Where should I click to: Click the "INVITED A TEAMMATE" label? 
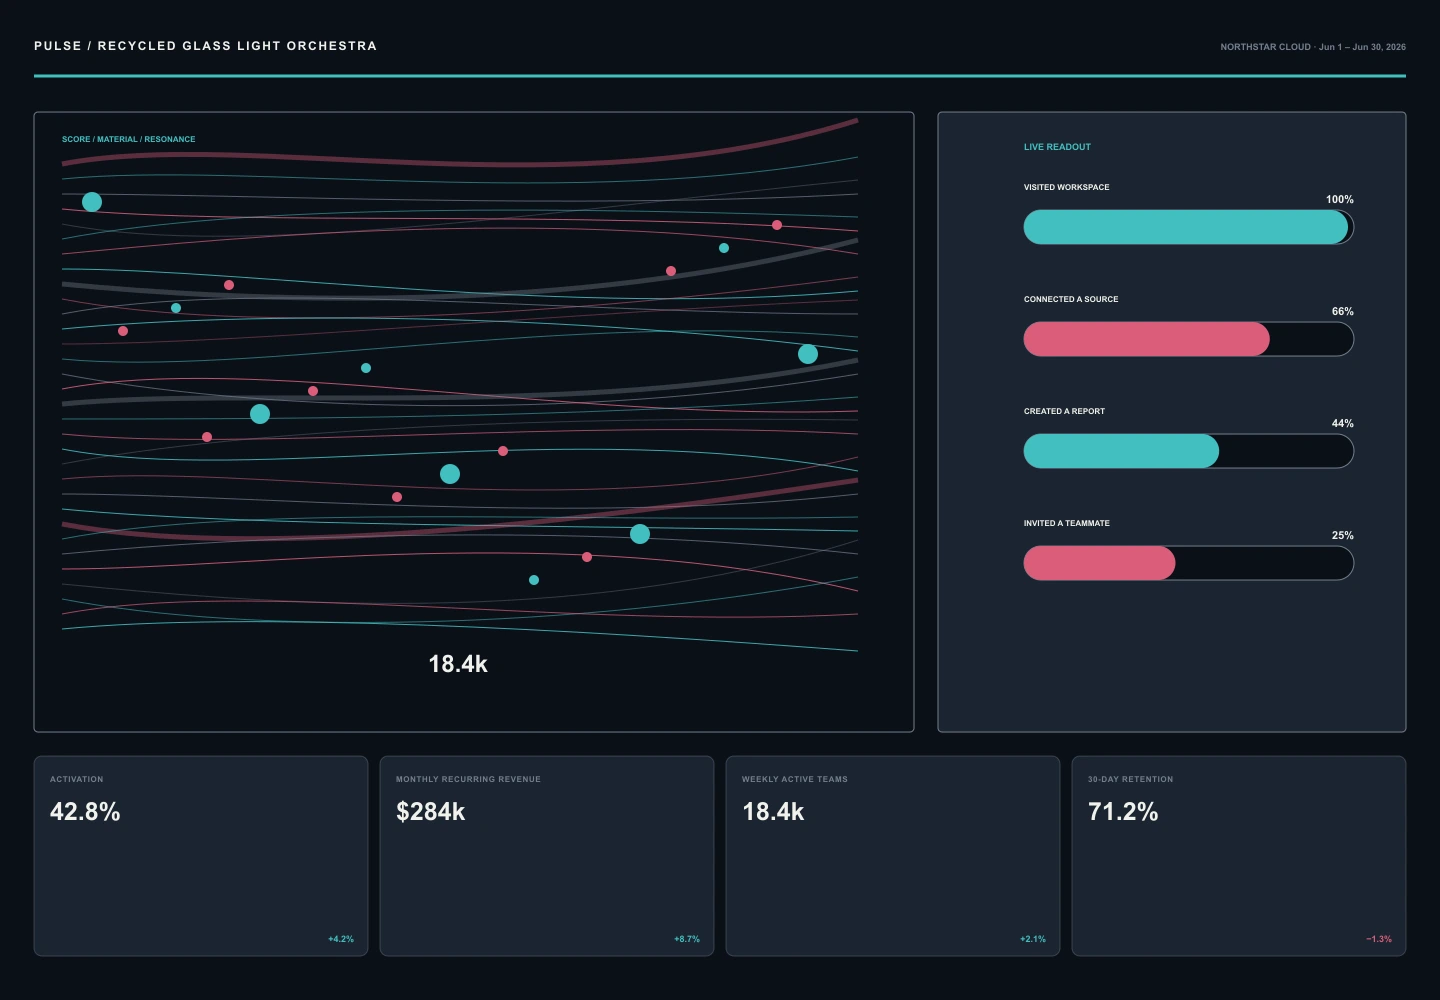1066,523
